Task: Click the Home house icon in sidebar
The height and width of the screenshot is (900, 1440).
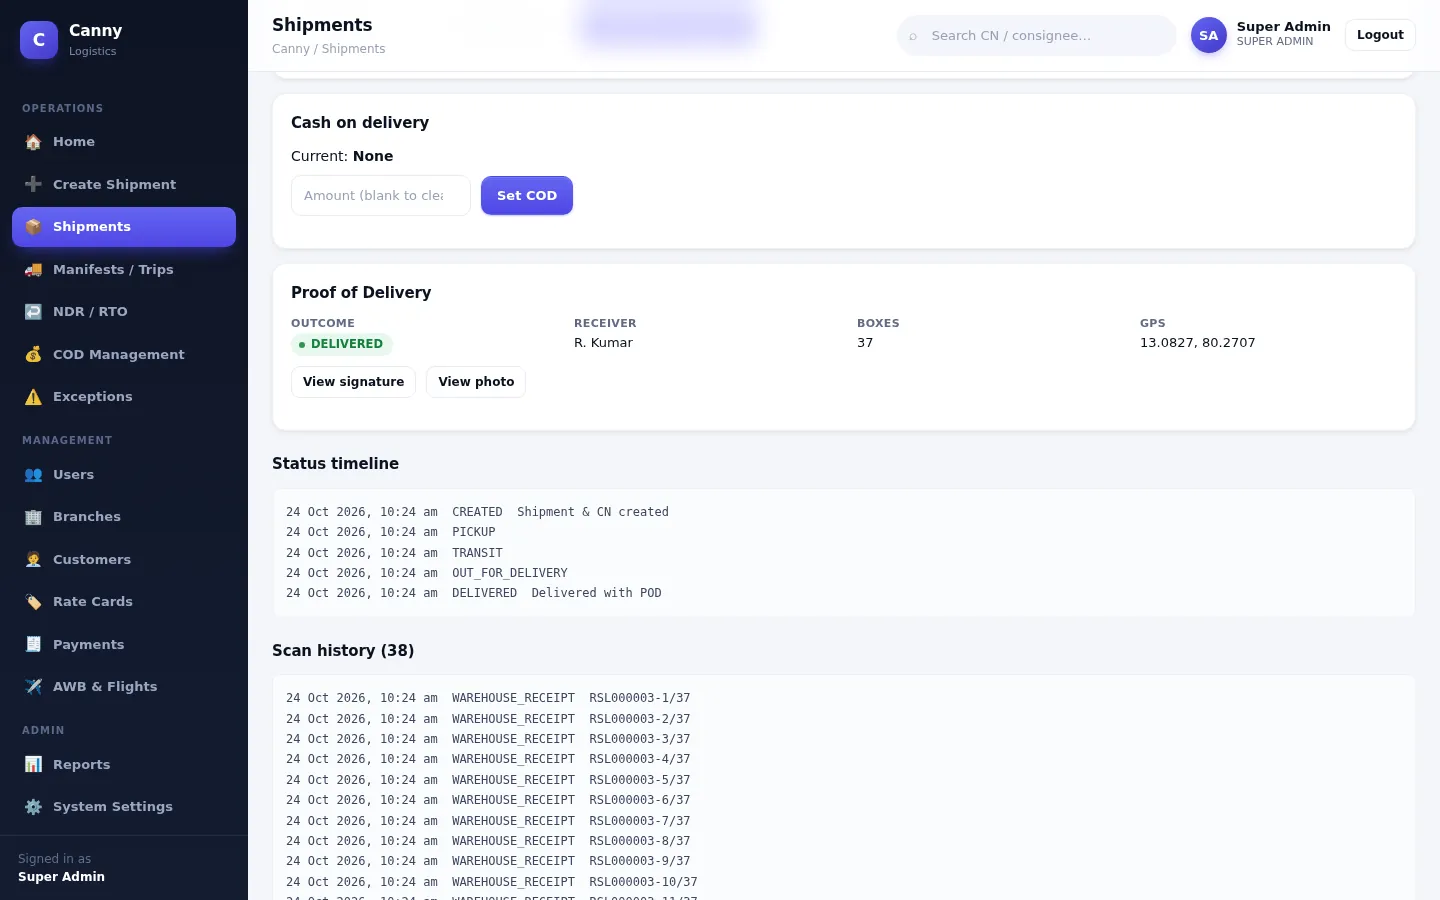Action: [x=33, y=142]
